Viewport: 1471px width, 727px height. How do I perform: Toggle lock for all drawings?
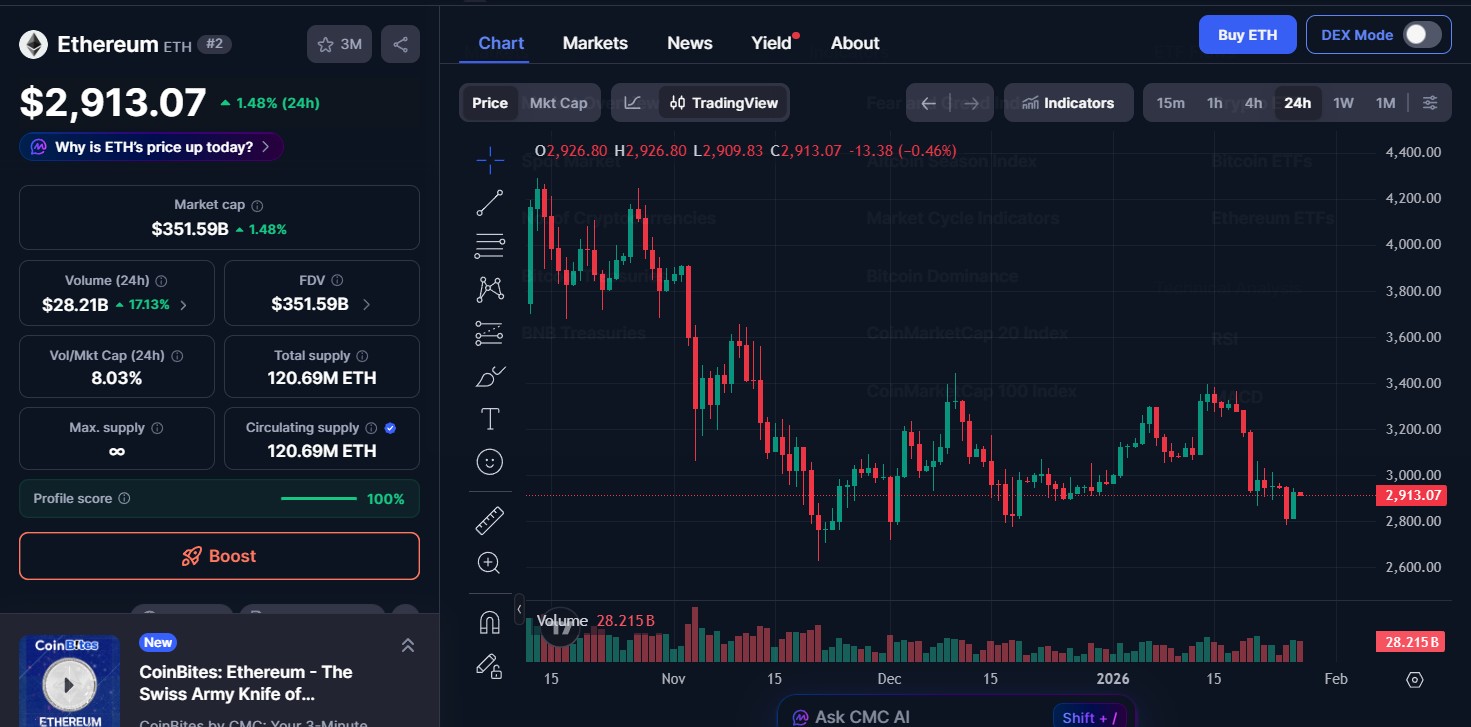(x=489, y=667)
